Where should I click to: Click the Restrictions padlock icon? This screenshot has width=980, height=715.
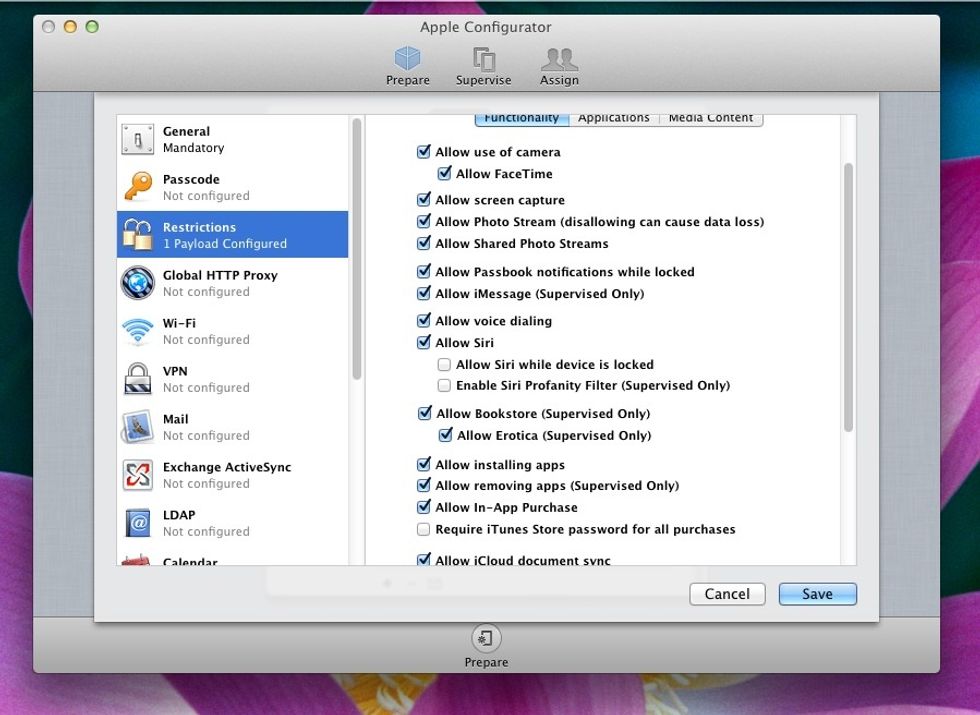coord(138,235)
